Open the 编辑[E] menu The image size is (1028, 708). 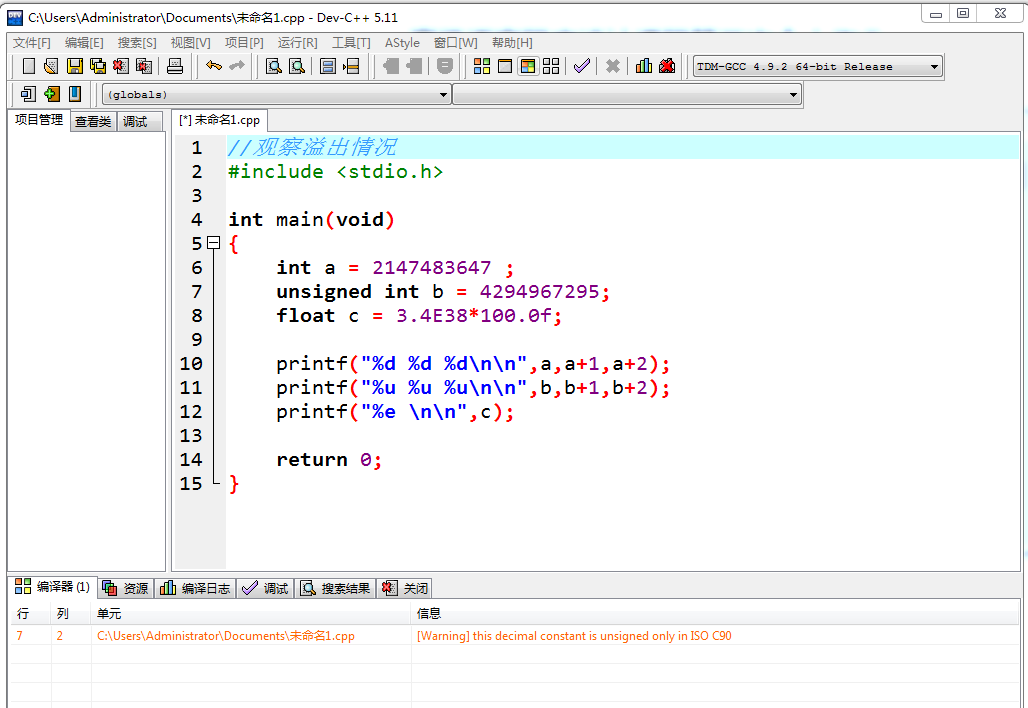(x=84, y=43)
